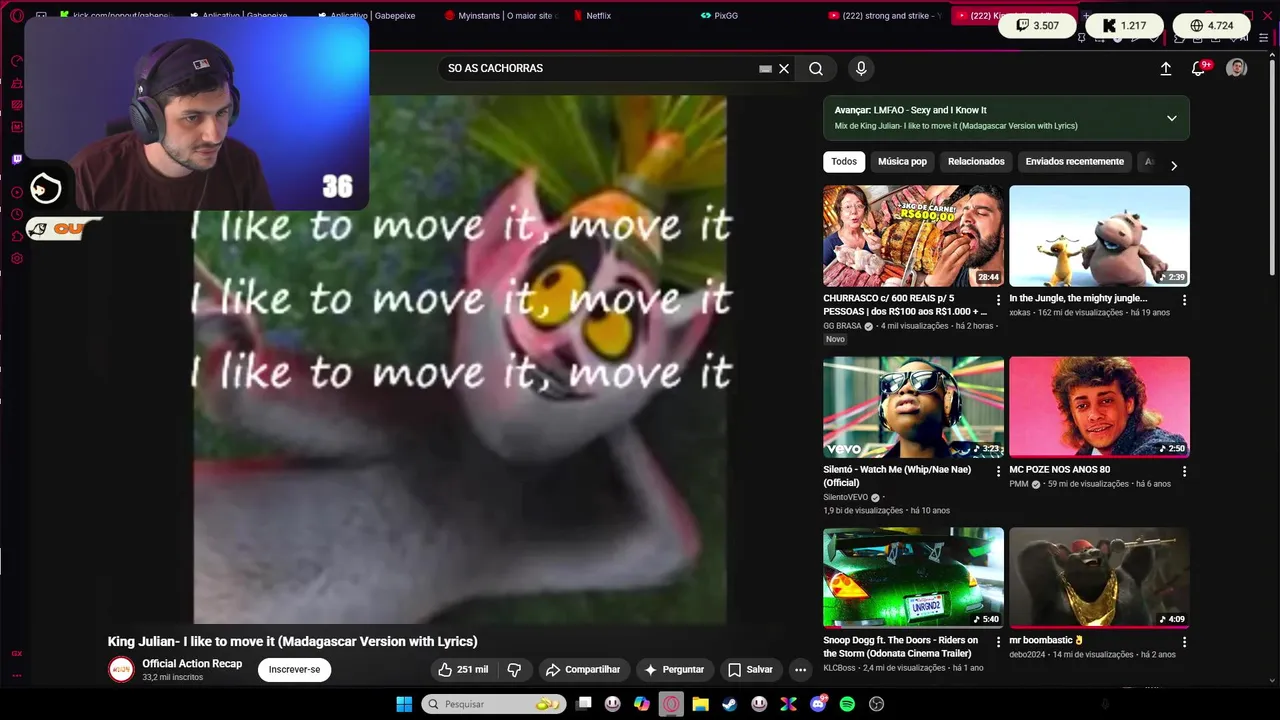Viewport: 1280px width, 720px height.
Task: Dislike the video with thumbs down
Action: [x=514, y=670]
